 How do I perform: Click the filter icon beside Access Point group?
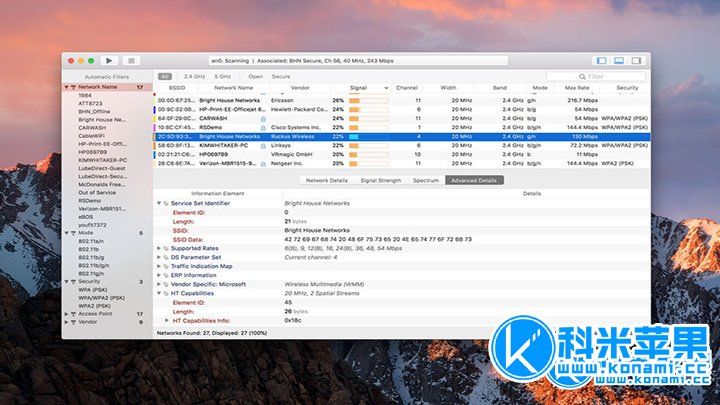tap(73, 314)
